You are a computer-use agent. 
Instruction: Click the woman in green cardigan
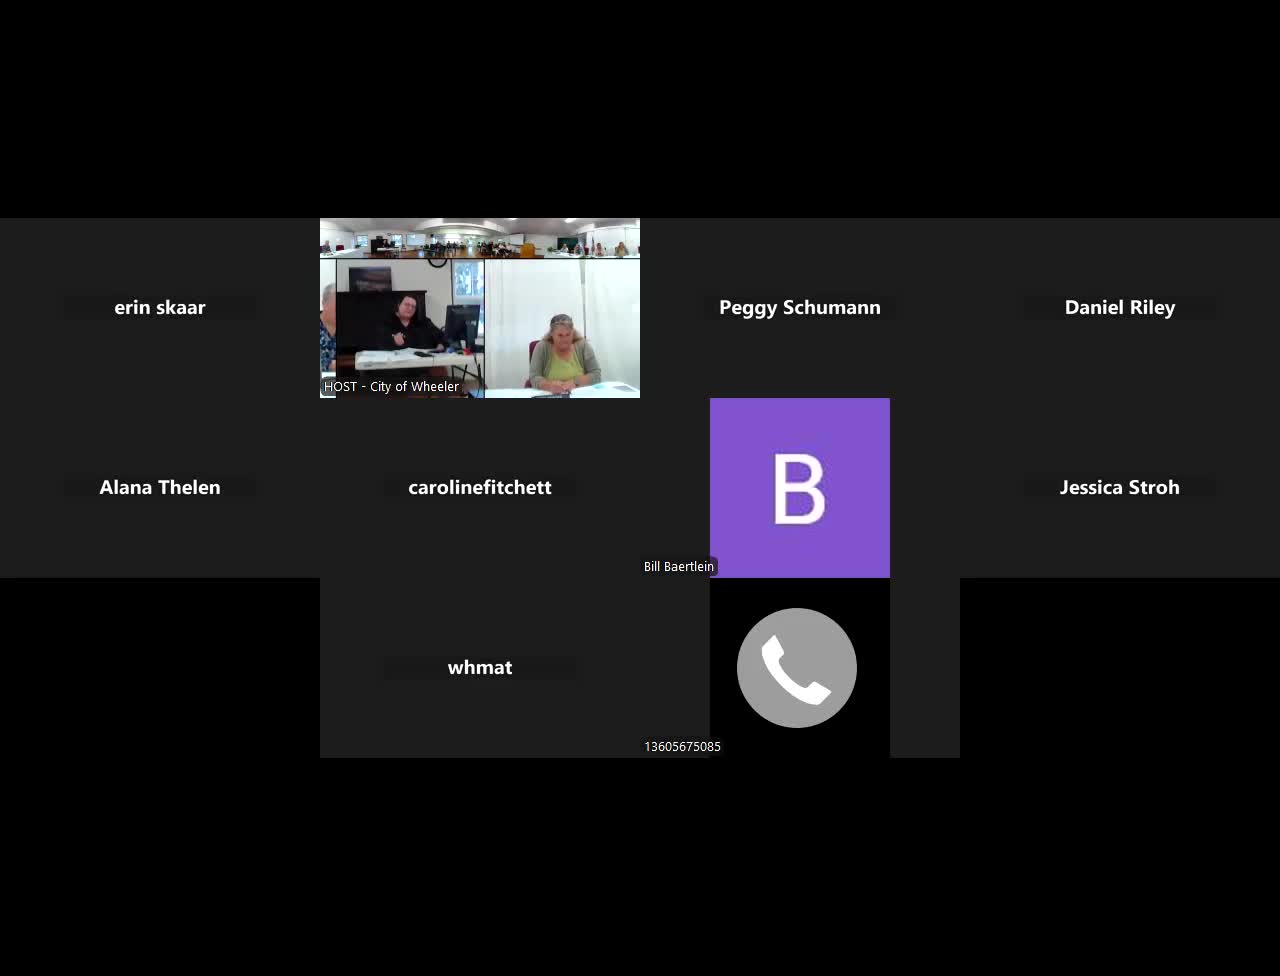pyautogui.click(x=564, y=355)
